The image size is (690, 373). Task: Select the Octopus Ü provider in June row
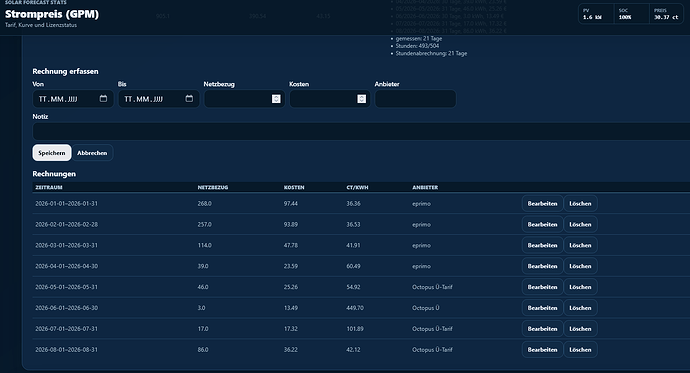pos(426,308)
